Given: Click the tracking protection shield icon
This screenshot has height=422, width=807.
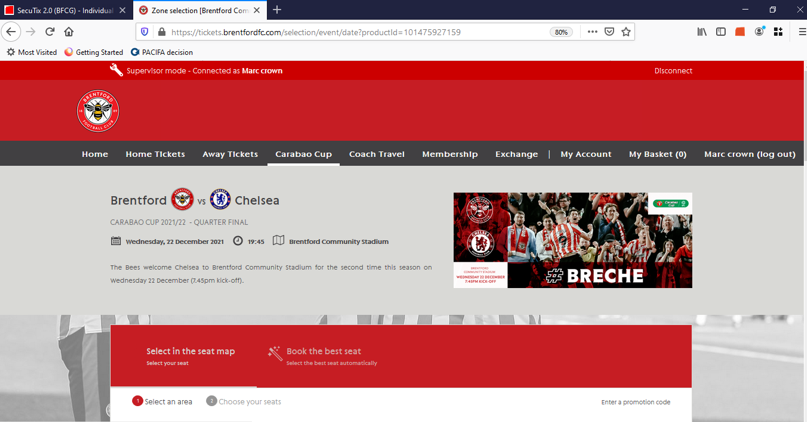Looking at the screenshot, I should pos(145,32).
